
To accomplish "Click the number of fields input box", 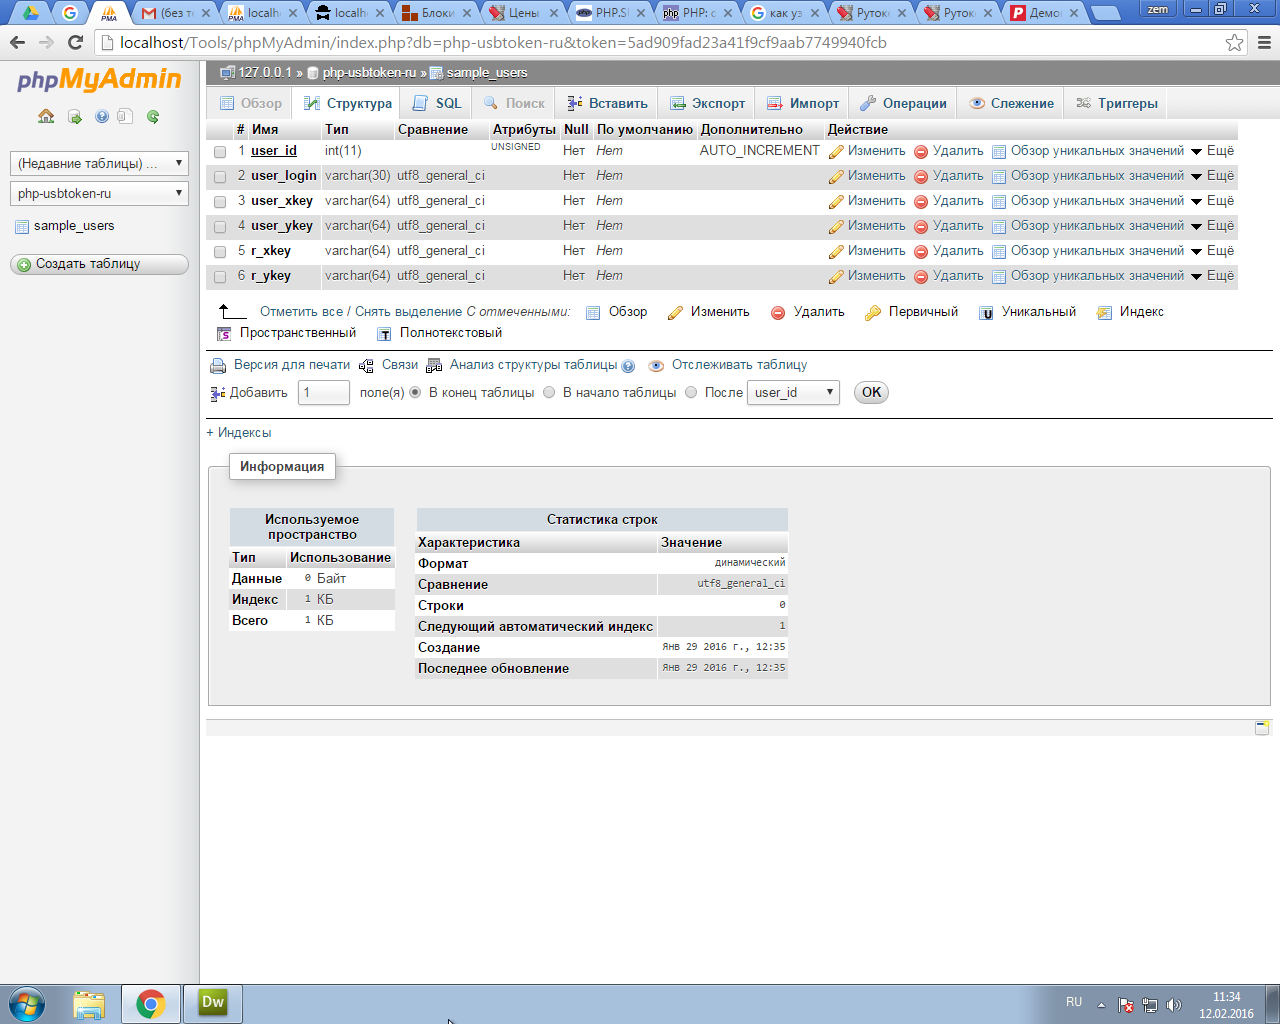I will (324, 393).
